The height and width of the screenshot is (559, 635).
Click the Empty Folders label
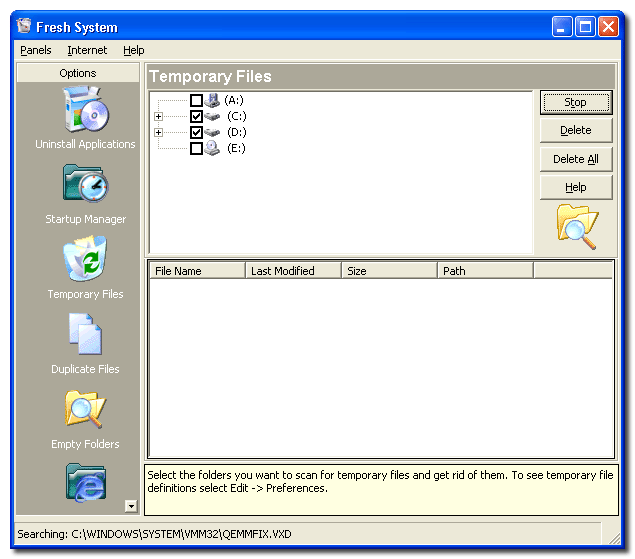[x=85, y=444]
